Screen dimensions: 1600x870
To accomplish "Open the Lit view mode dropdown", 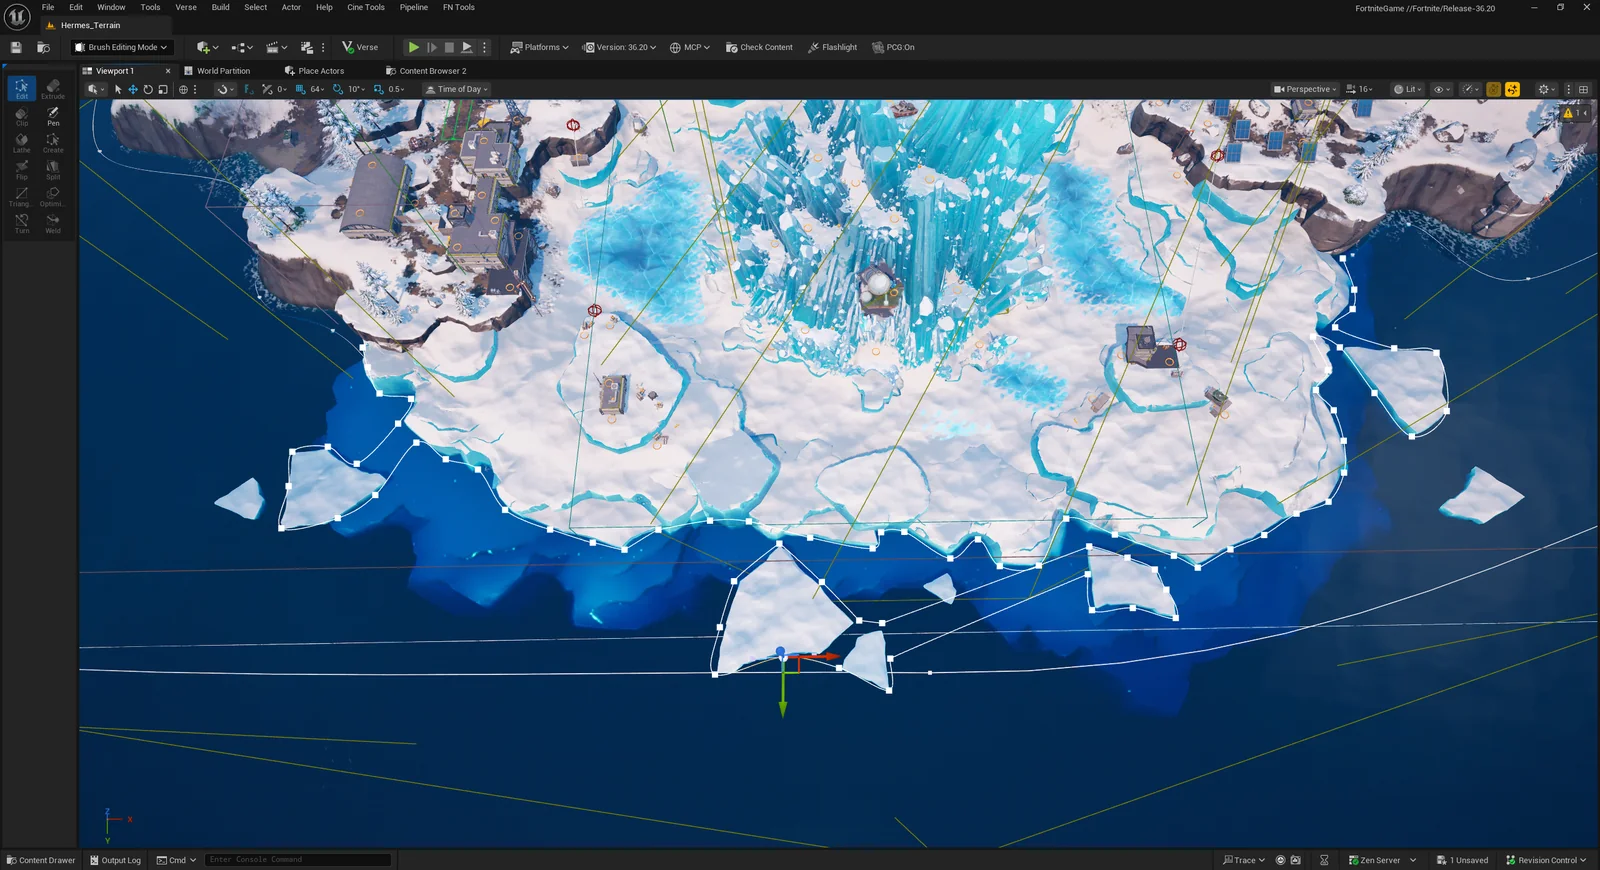I will (1407, 89).
